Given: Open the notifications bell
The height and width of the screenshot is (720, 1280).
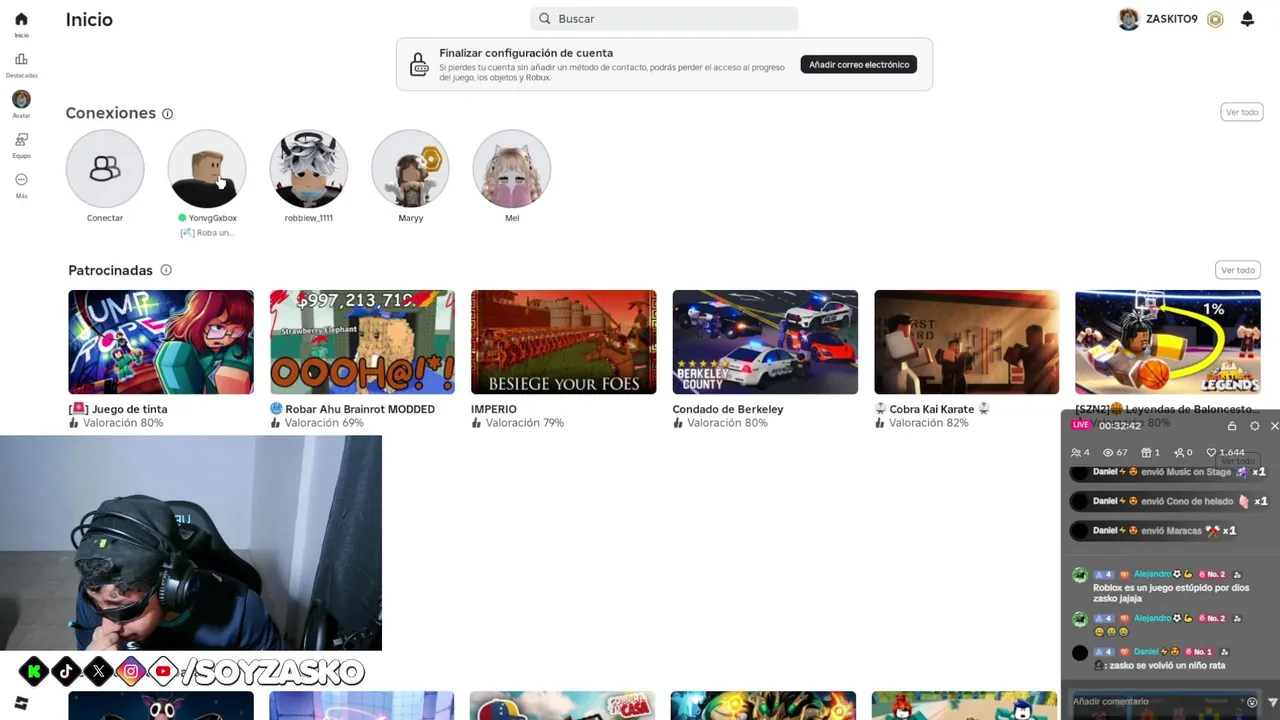Looking at the screenshot, I should coord(1247,19).
